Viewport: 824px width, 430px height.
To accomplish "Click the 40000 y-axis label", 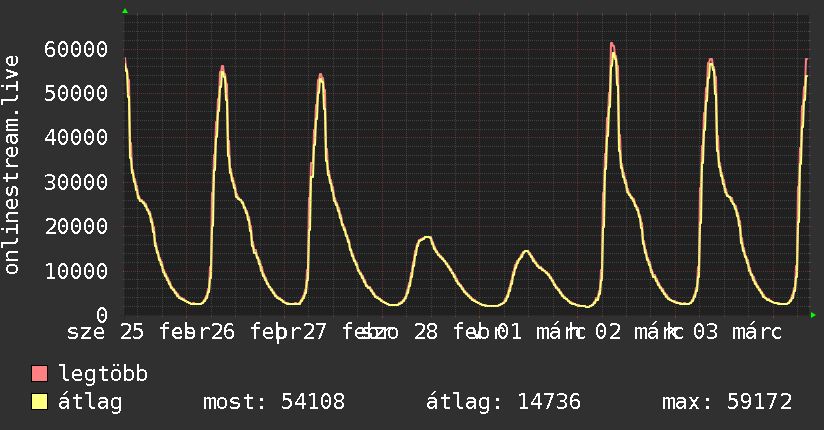I will [76, 138].
